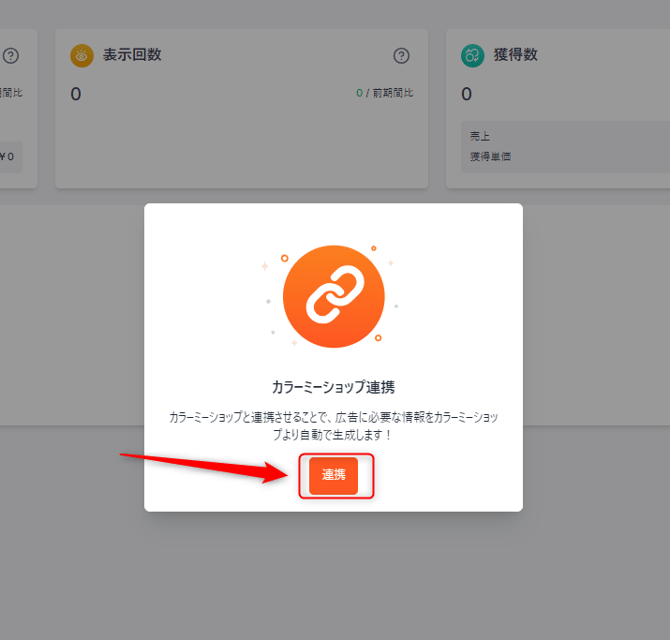
Task: Click the large orange chain-link icon
Action: coord(333,296)
